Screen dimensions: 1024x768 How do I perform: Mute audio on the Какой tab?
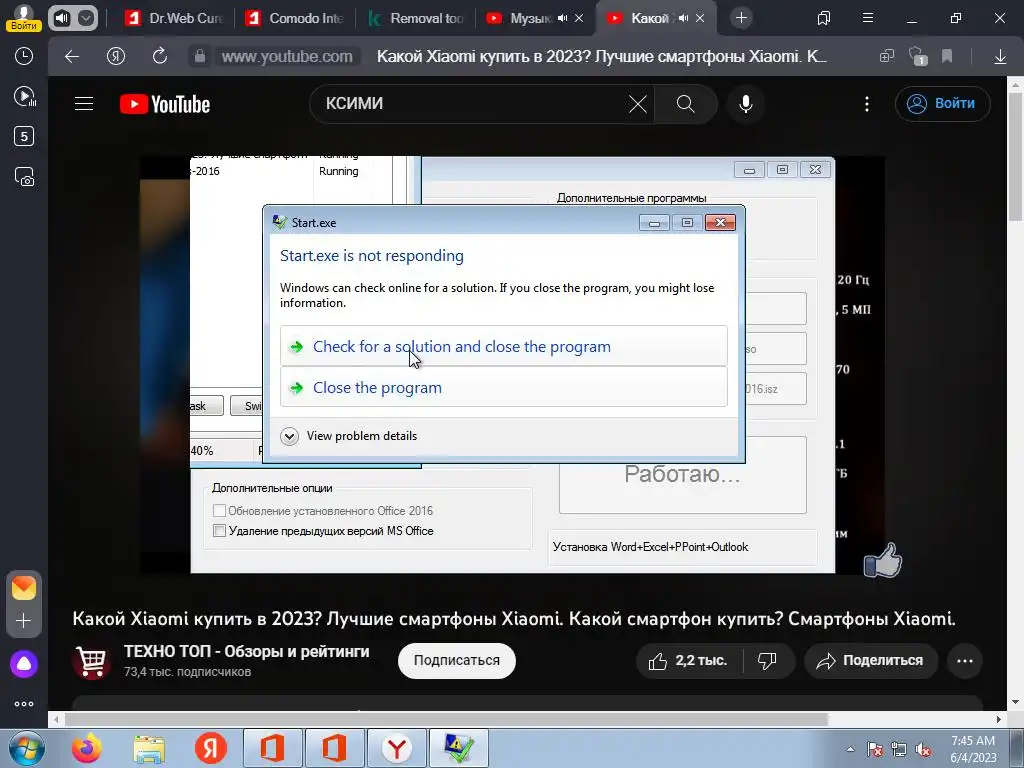(x=683, y=18)
